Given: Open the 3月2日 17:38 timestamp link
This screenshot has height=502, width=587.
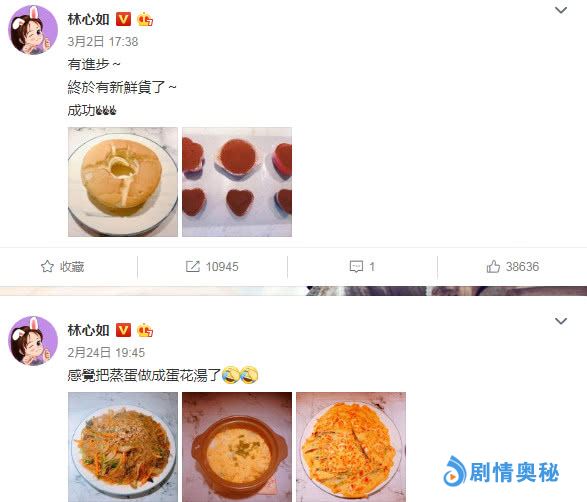Looking at the screenshot, I should click(103, 41).
